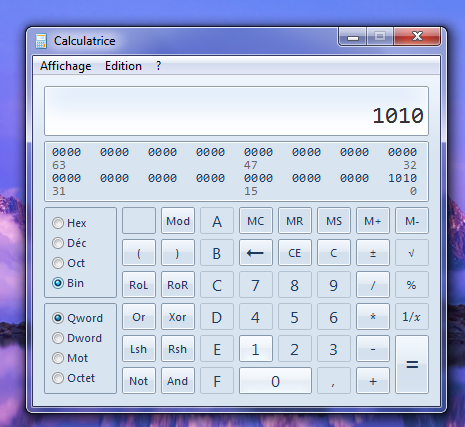Click the minus key

(373, 349)
